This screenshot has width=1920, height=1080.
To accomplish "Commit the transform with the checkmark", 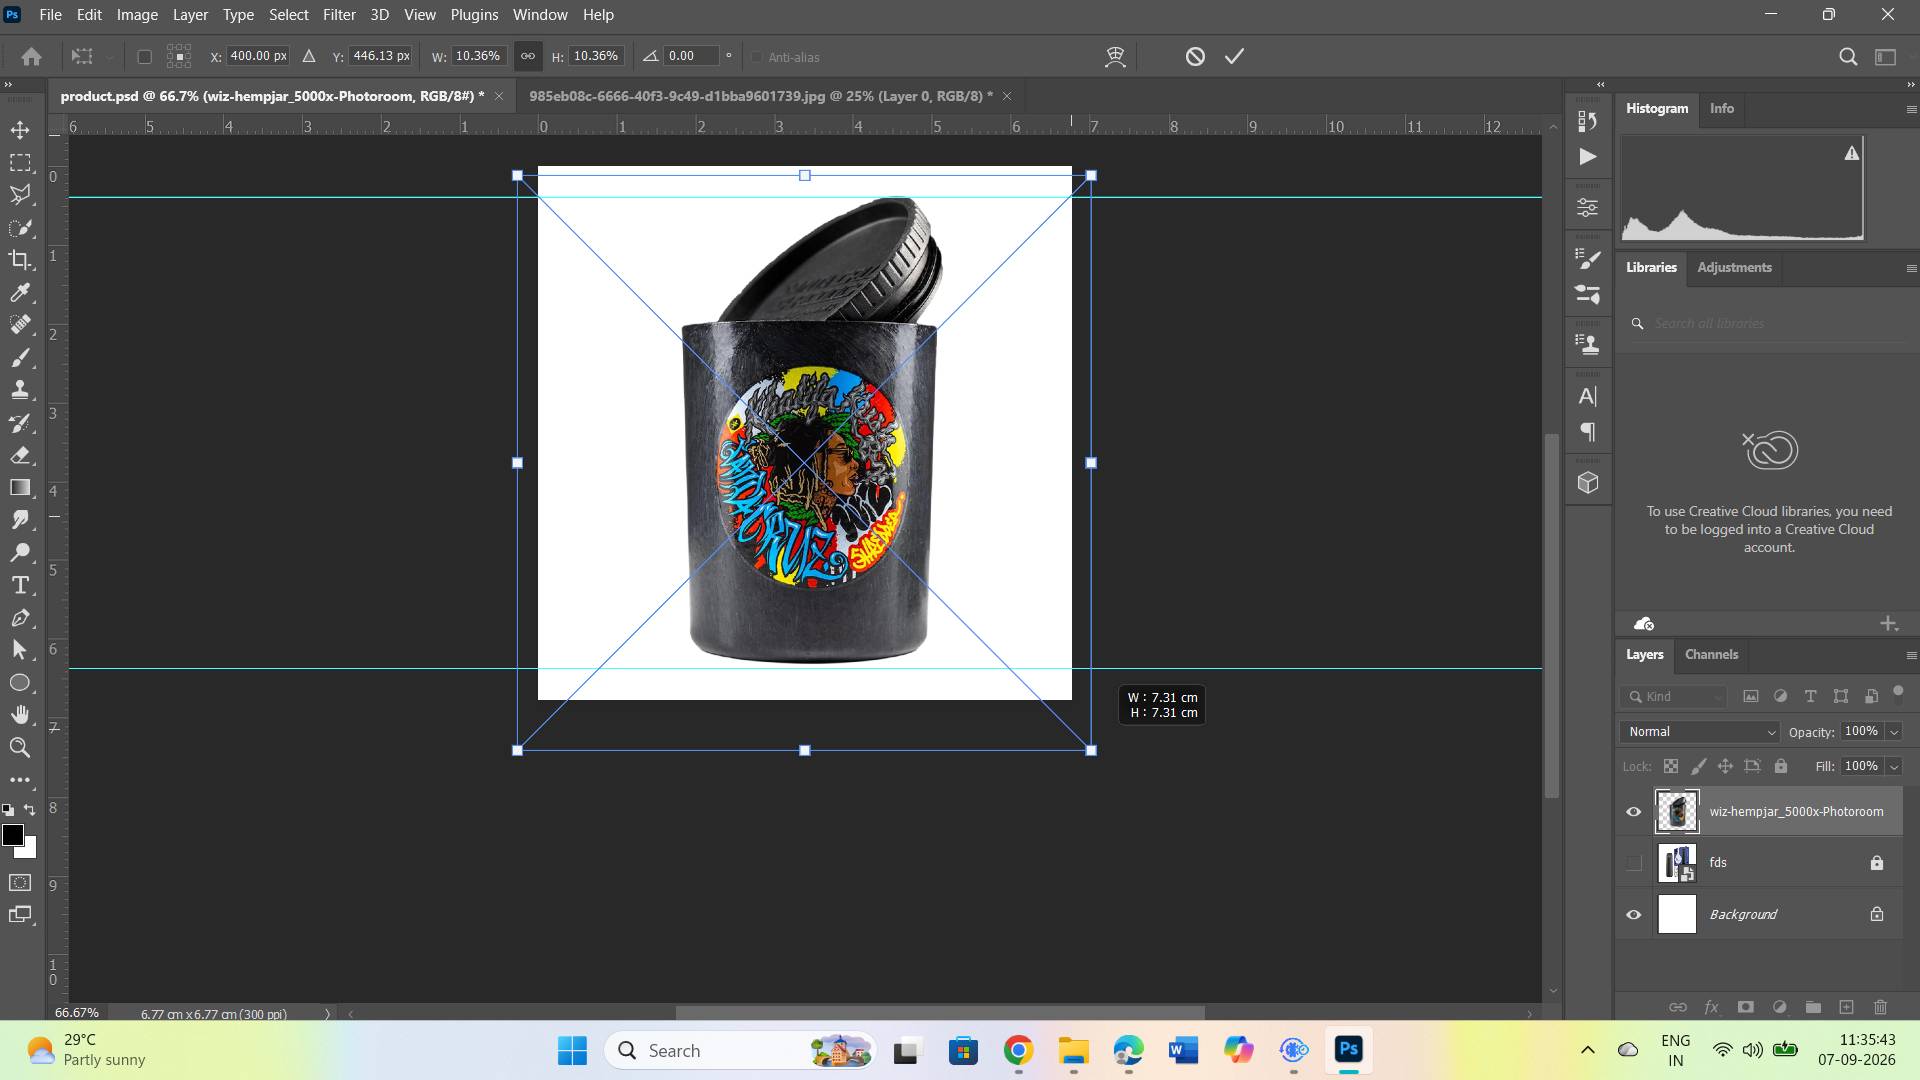I will point(1235,57).
